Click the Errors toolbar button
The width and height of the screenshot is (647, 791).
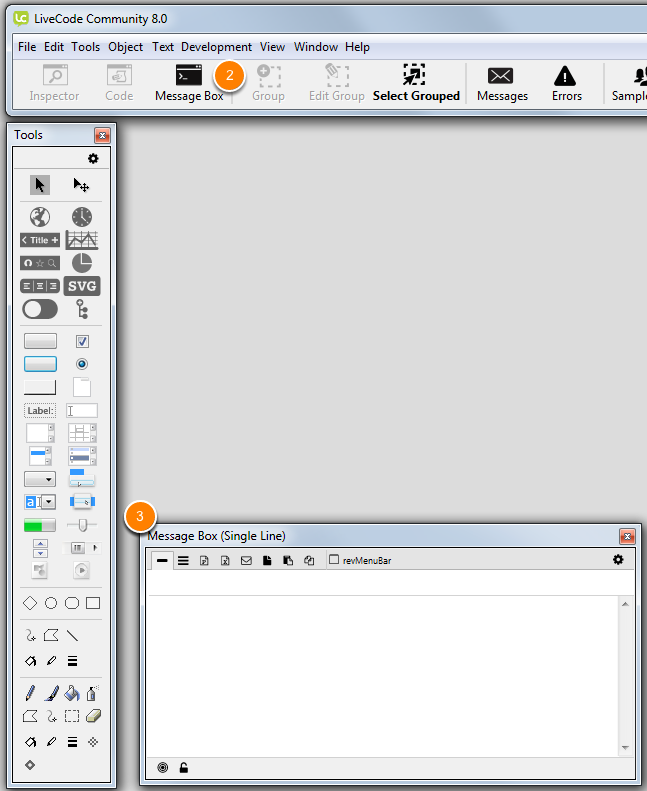[x=566, y=83]
